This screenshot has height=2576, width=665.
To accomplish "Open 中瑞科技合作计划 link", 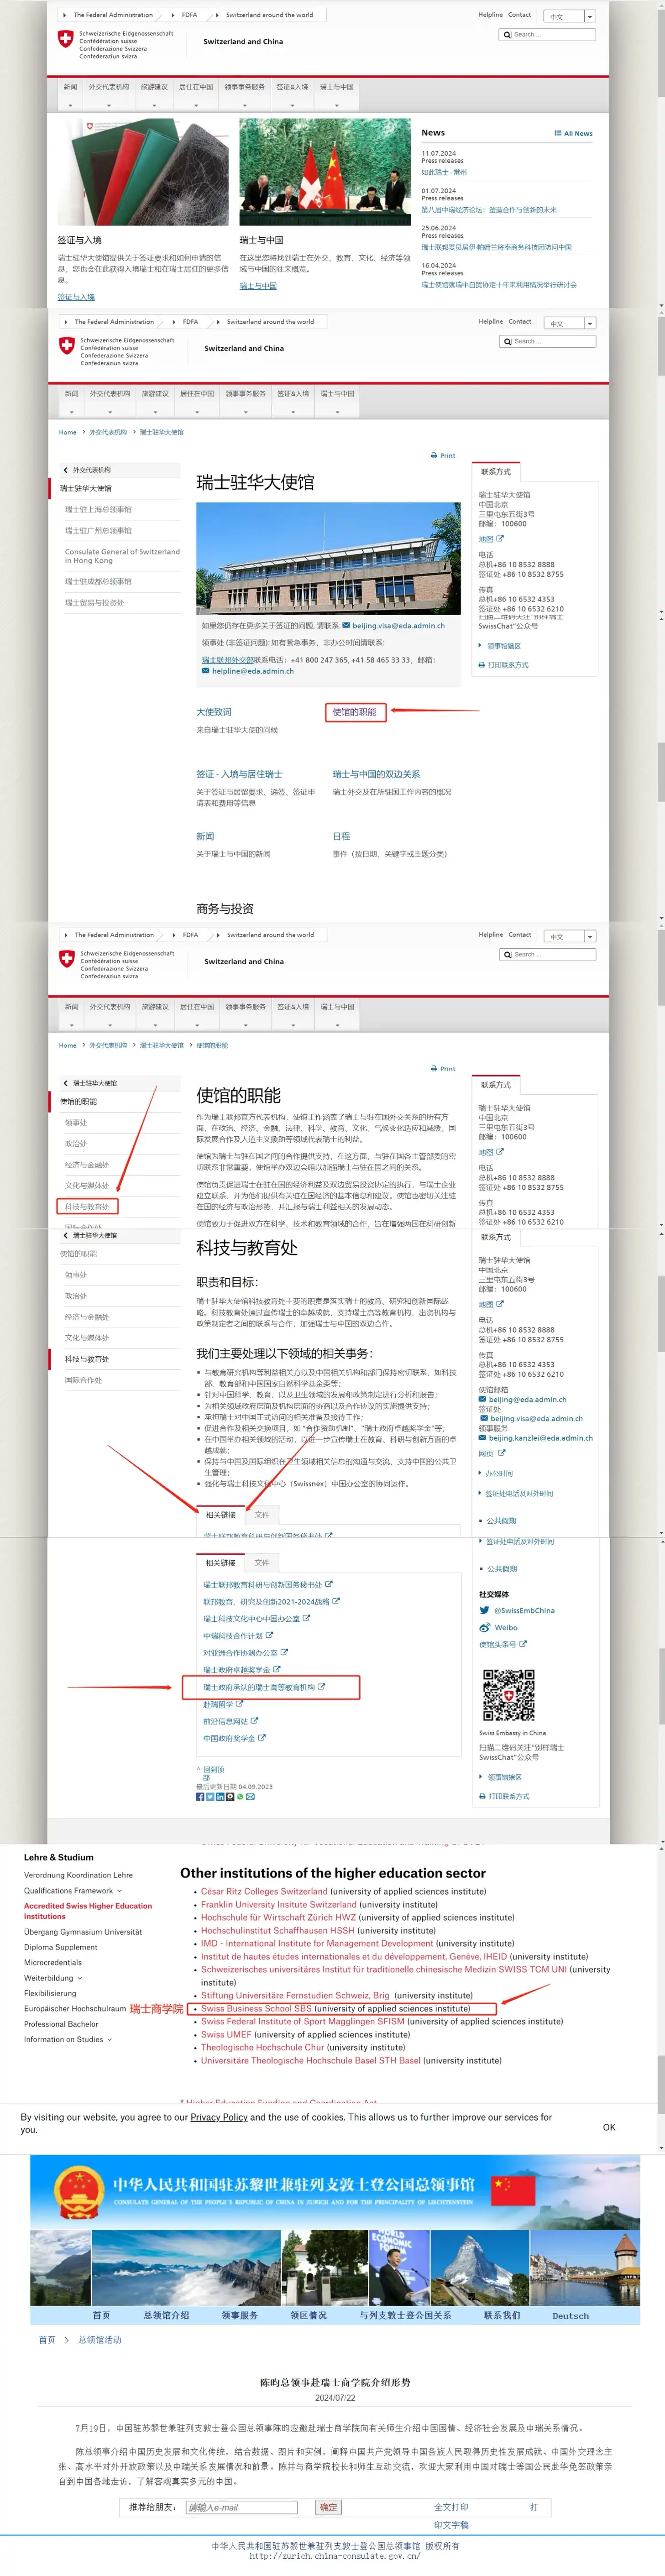I will (233, 1636).
